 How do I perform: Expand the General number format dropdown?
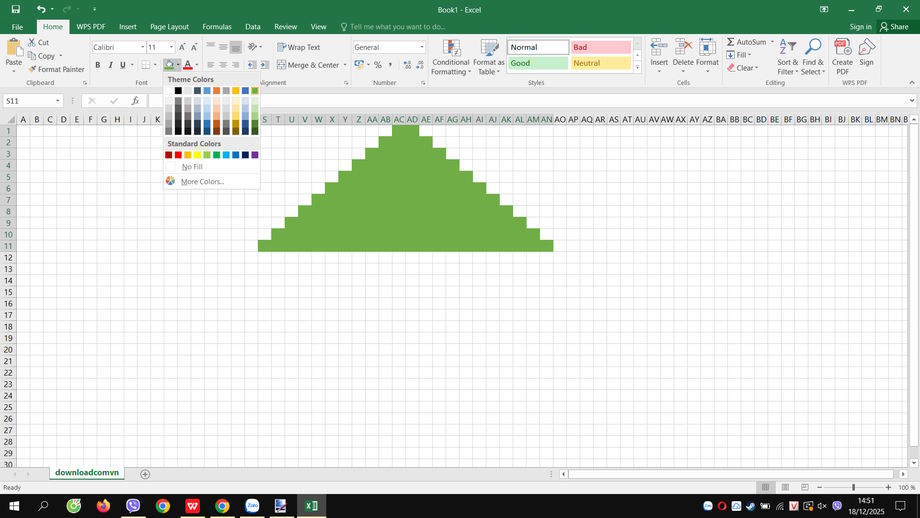pos(422,47)
